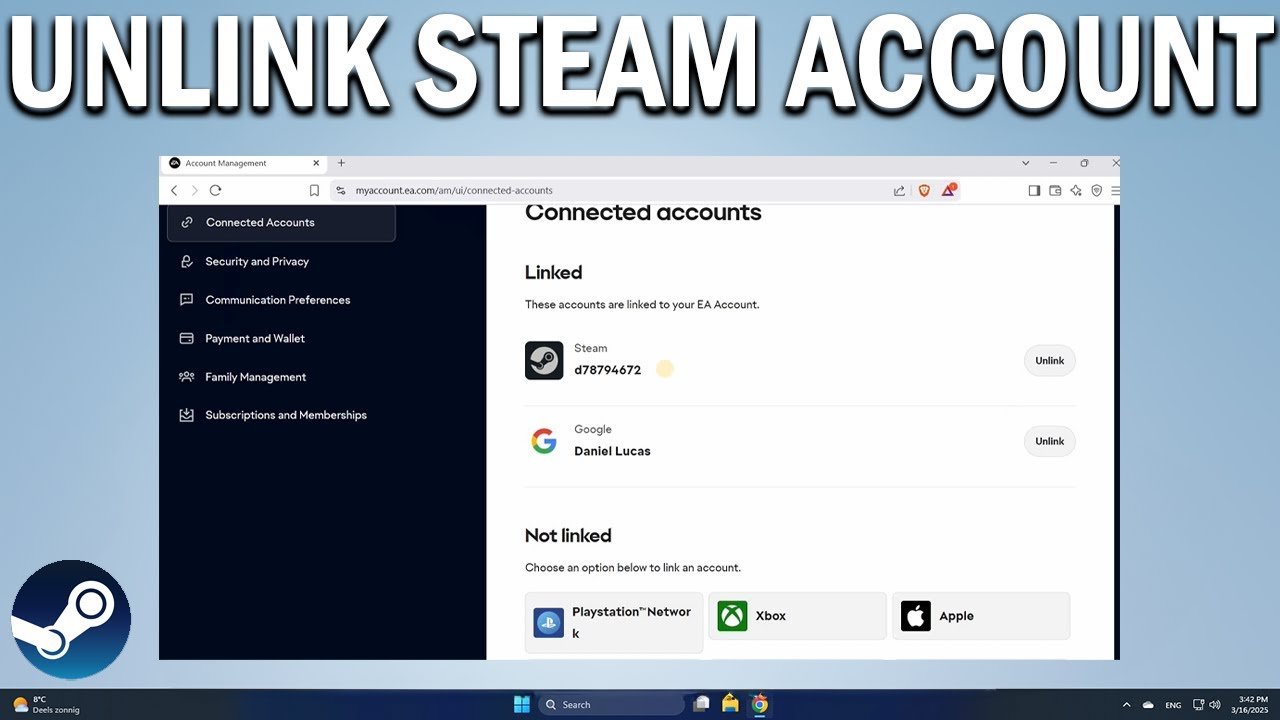Open Chrome from the taskbar
This screenshot has height=720, width=1280.
click(759, 704)
